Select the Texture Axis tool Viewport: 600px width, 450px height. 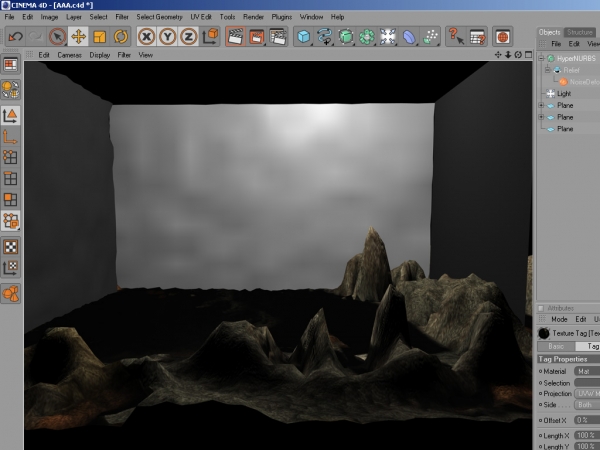pos(10,267)
